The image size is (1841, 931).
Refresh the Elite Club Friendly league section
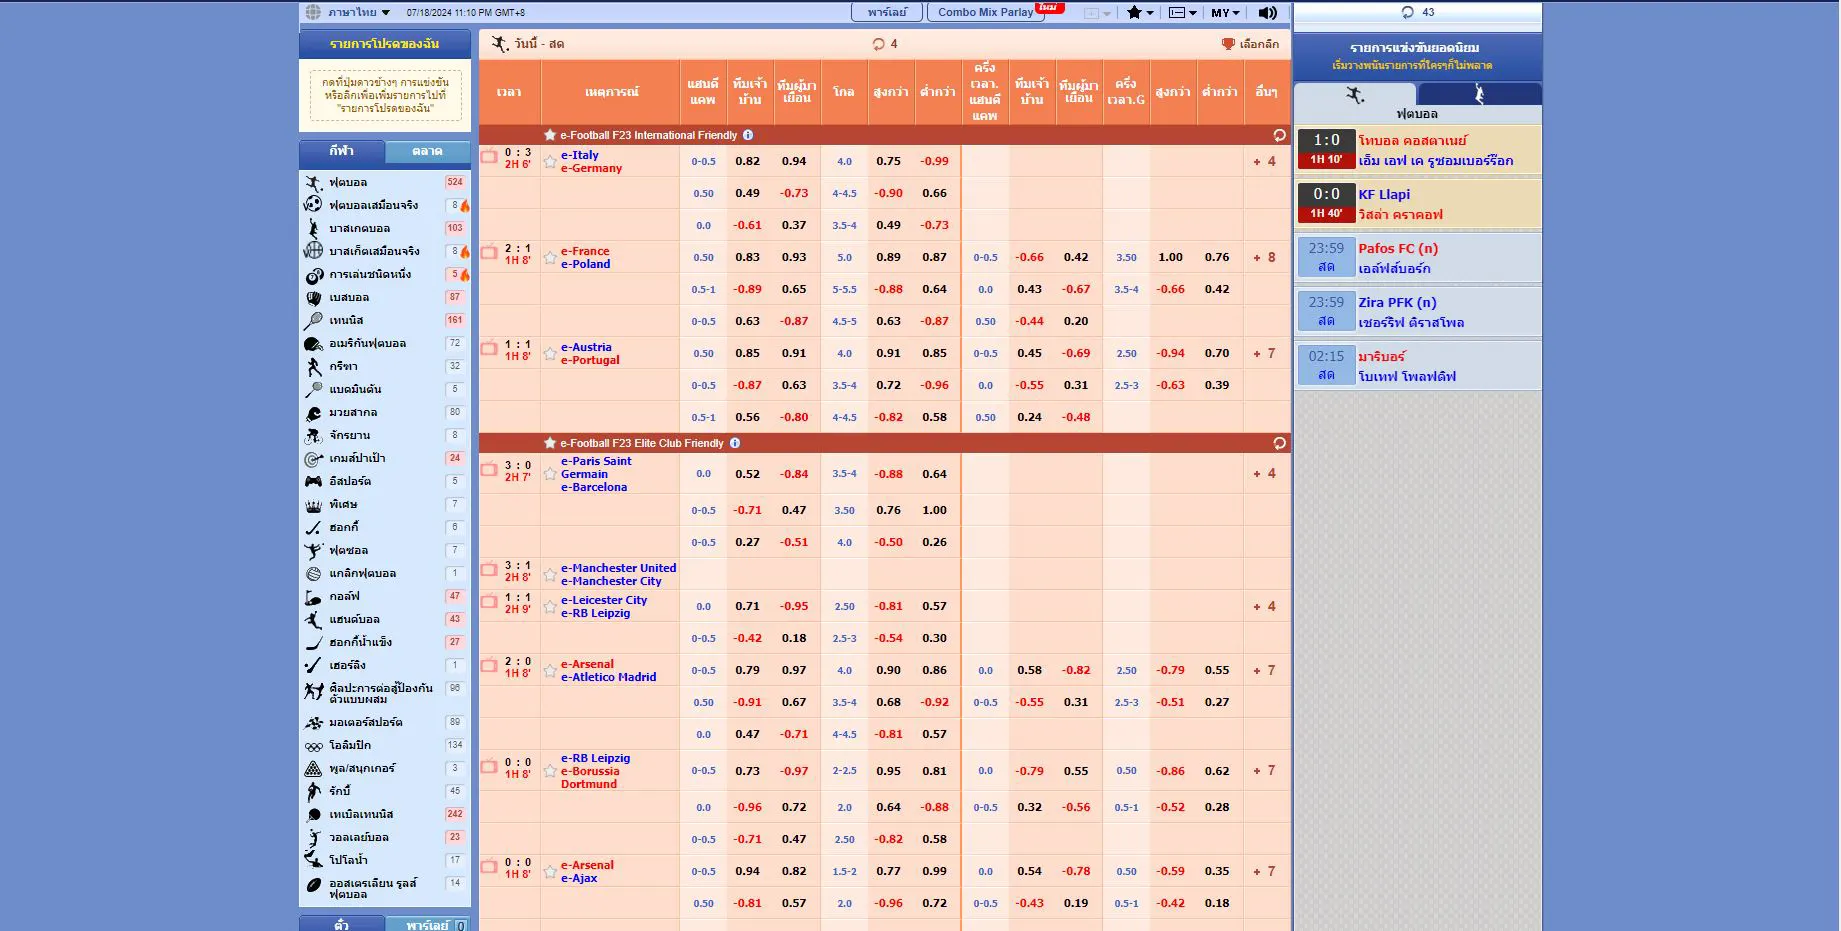[x=1279, y=443]
